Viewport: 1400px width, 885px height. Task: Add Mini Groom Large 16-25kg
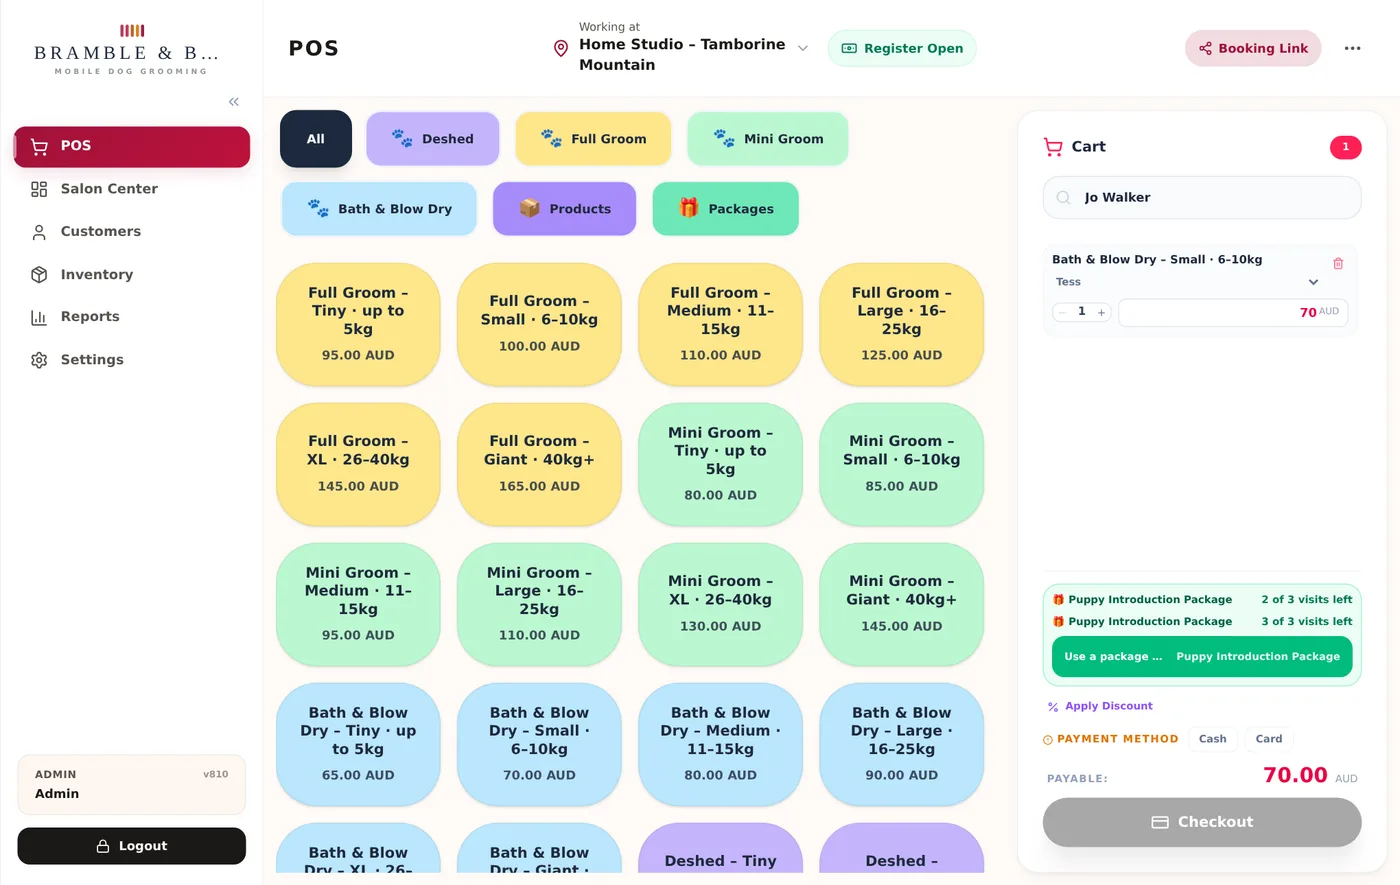(x=539, y=604)
